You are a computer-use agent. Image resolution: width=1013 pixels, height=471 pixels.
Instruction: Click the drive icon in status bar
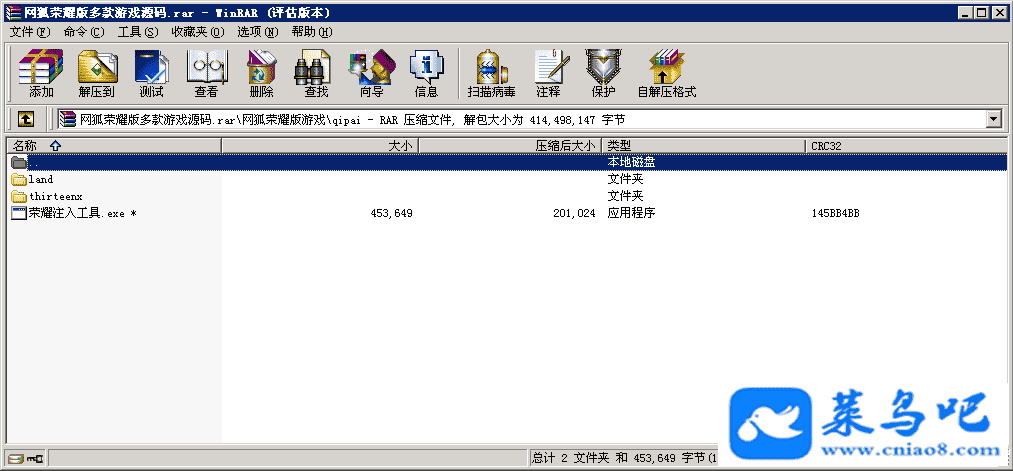coord(16,459)
